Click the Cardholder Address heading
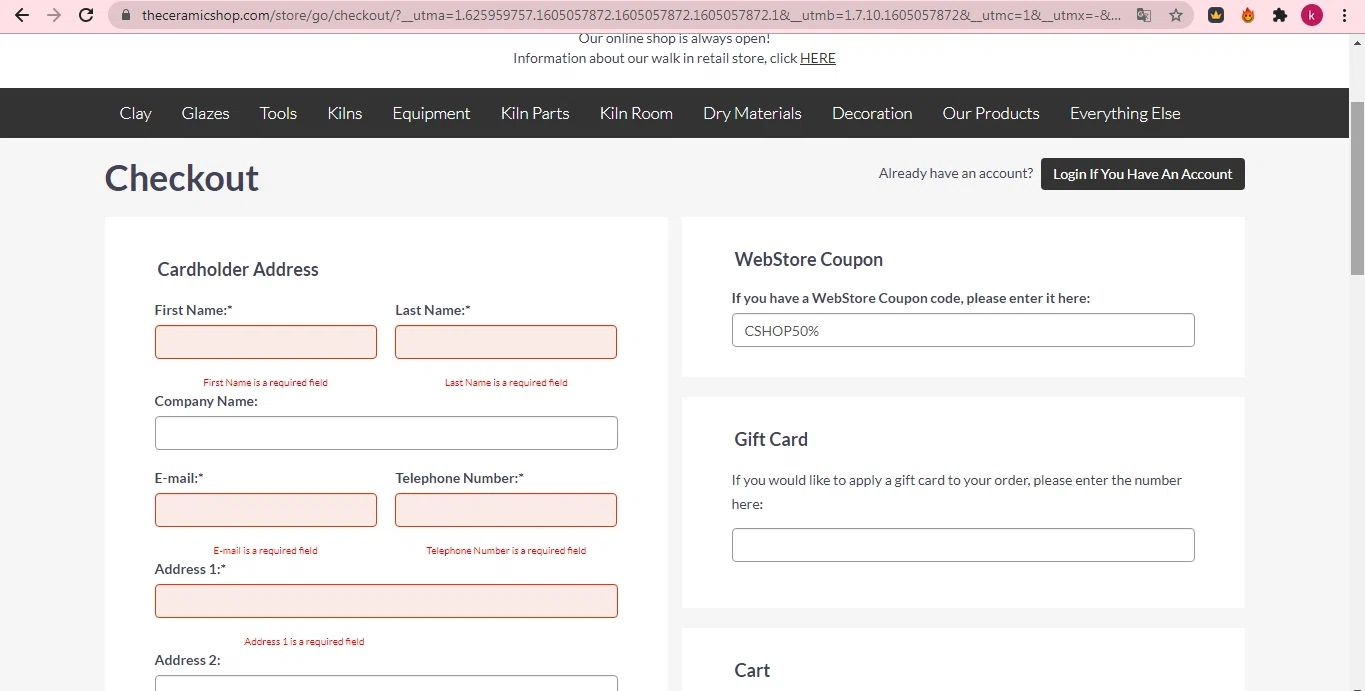Viewport: 1365px width, 691px height. (238, 269)
